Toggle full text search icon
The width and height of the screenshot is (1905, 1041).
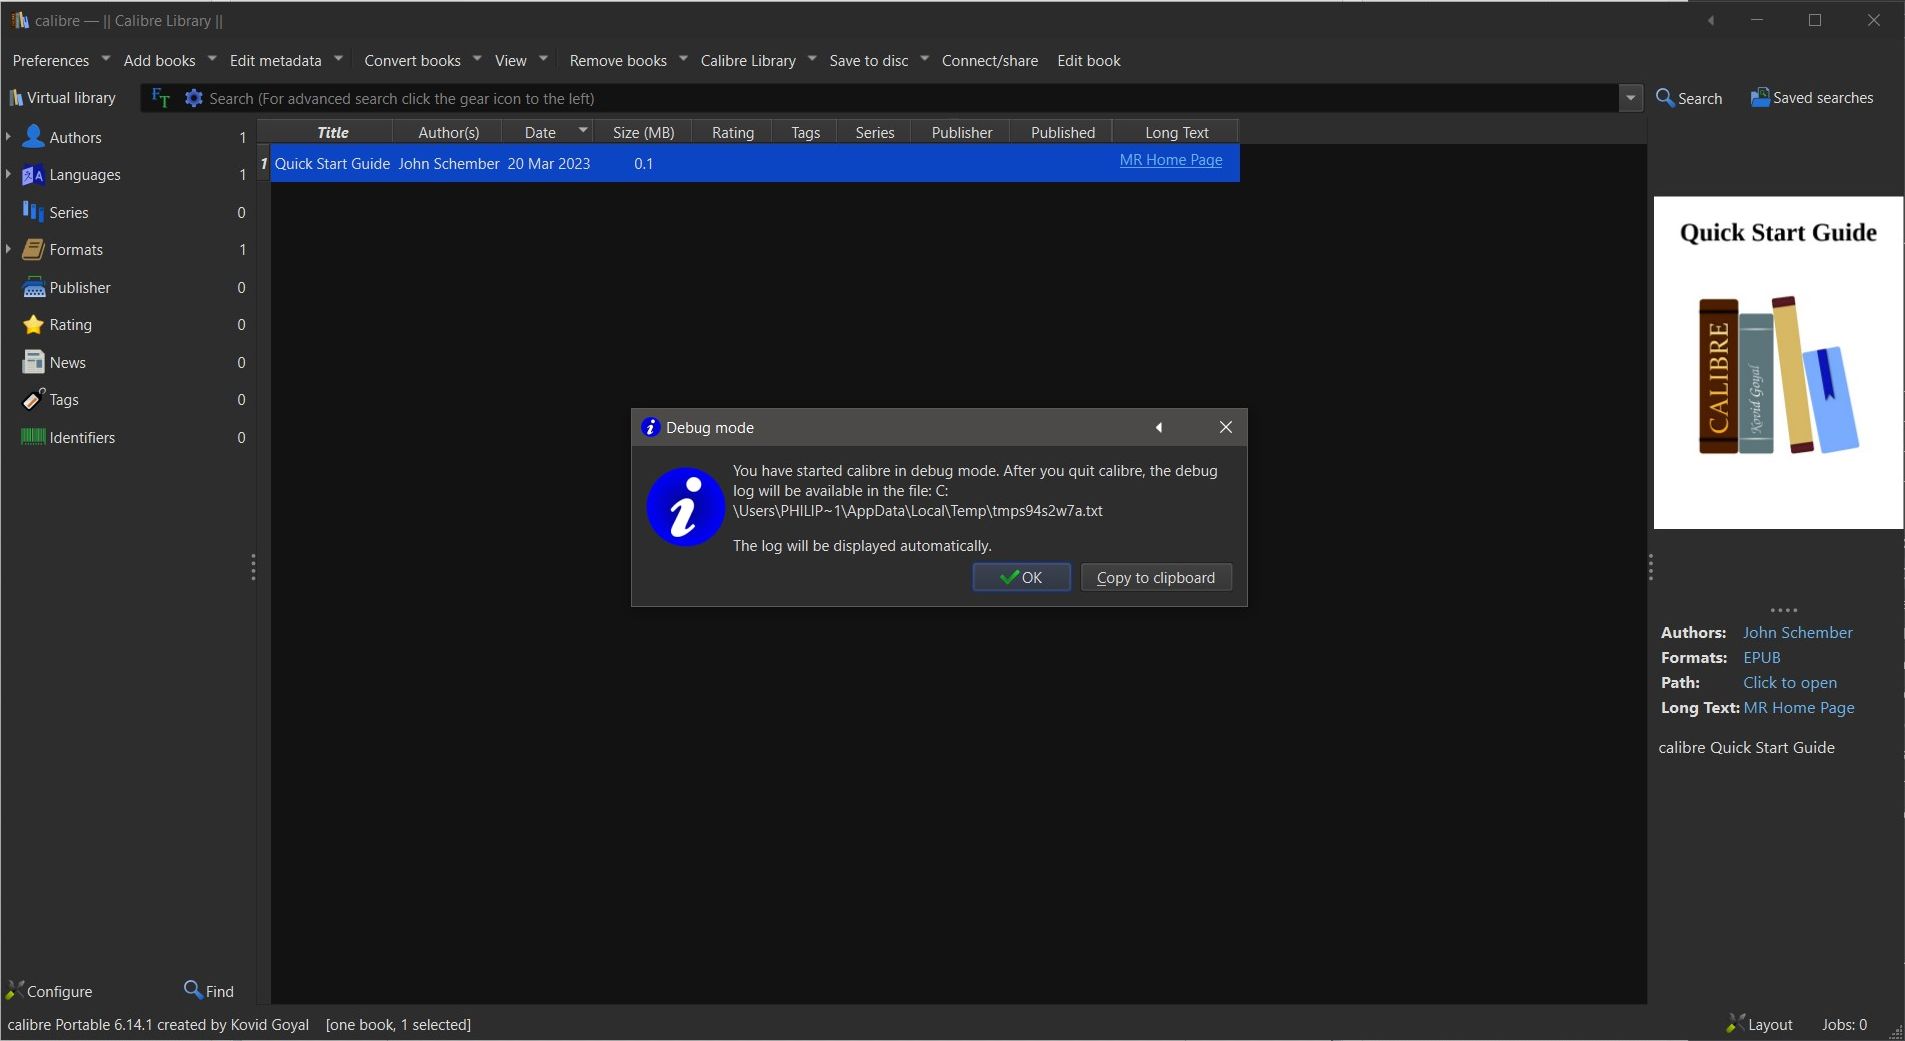[x=160, y=98]
